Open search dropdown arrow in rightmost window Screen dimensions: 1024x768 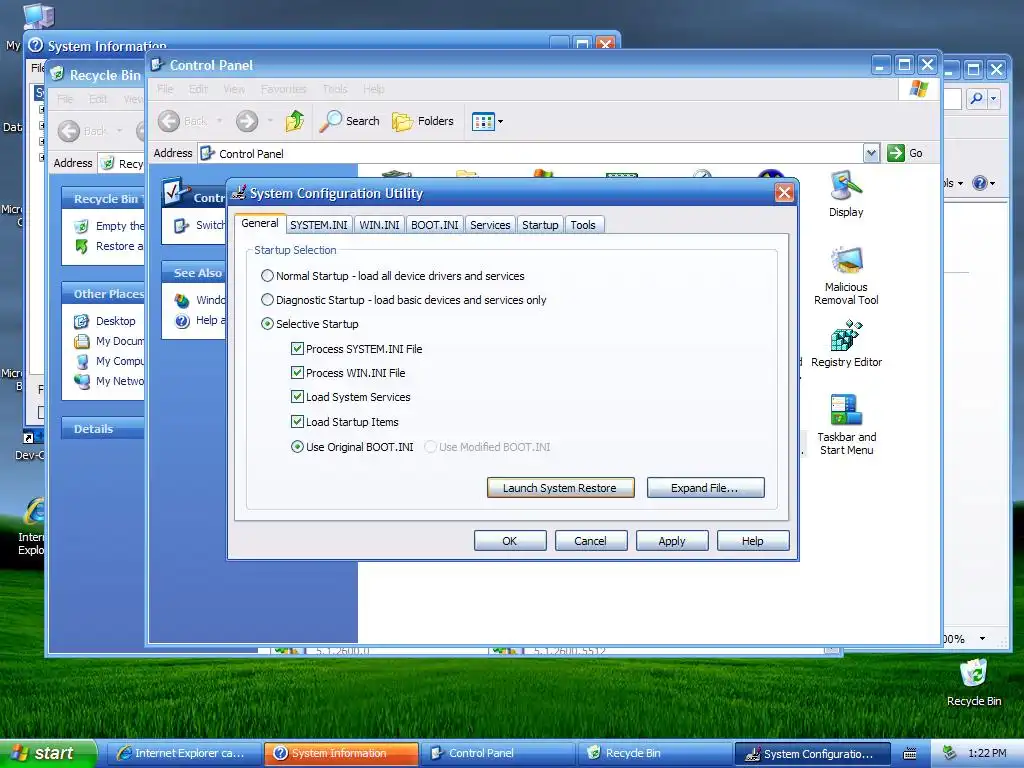click(993, 99)
